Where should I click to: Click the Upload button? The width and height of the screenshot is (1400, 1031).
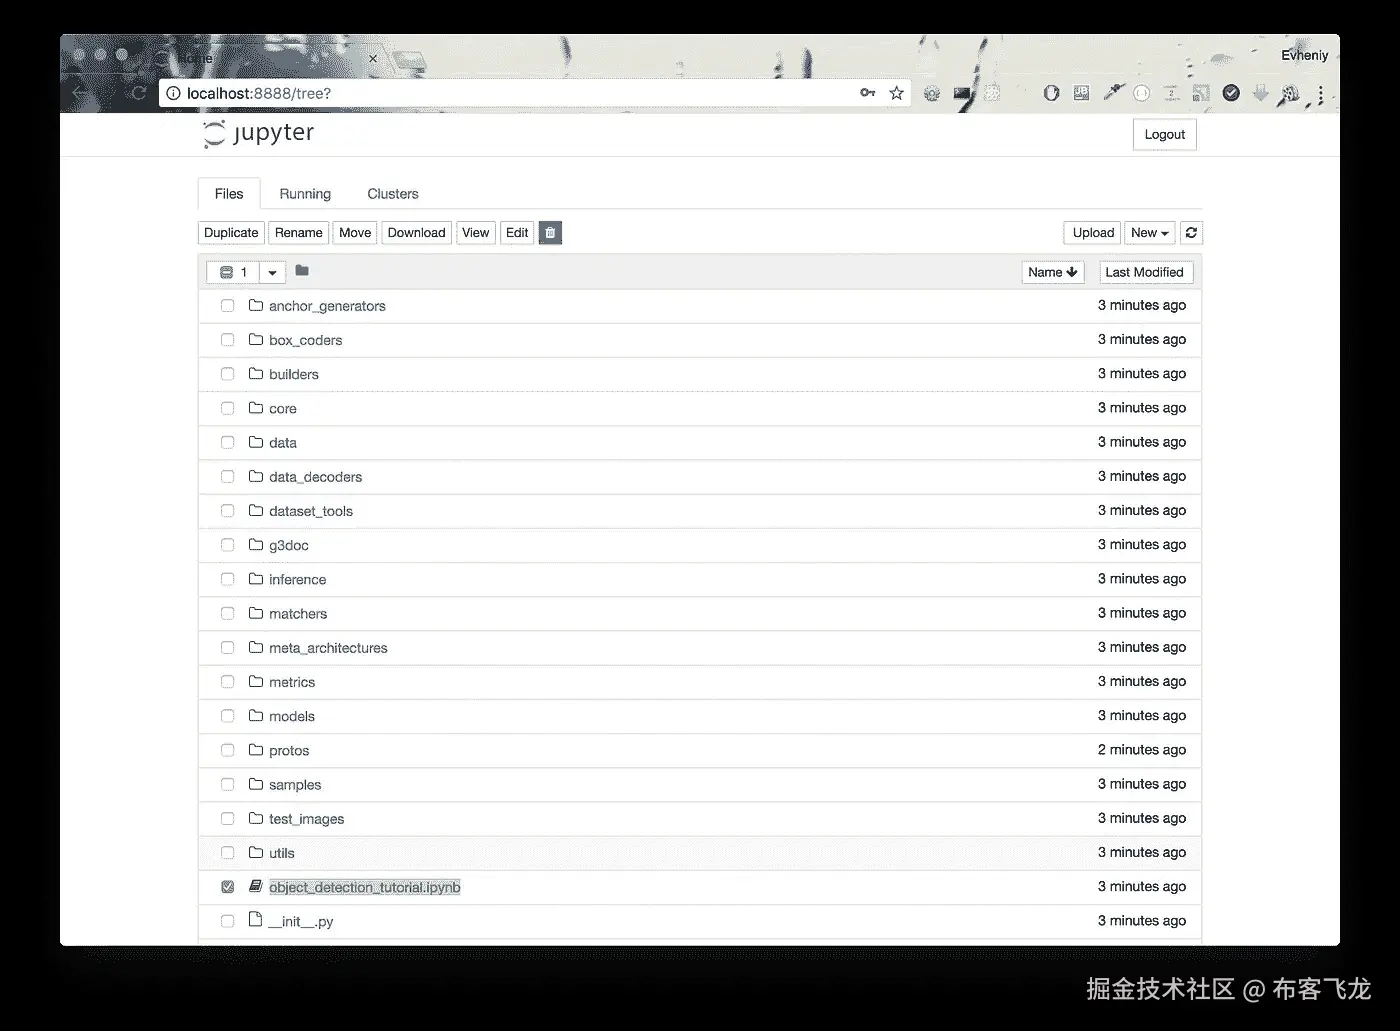click(x=1093, y=233)
